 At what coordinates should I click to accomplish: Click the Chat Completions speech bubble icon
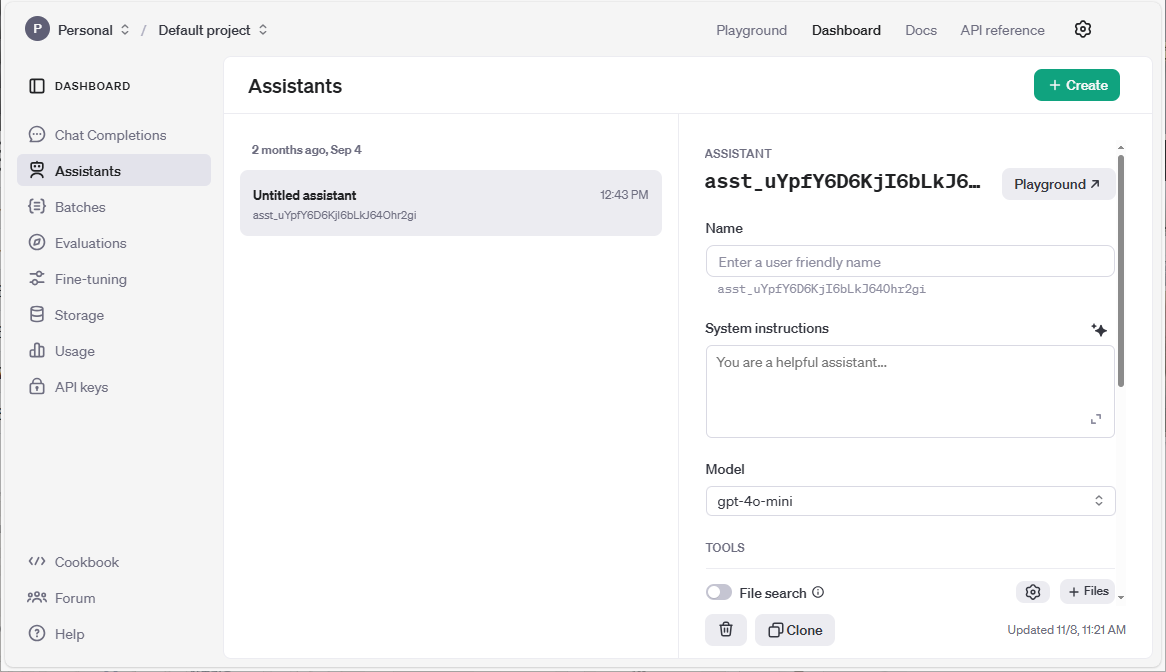[x=36, y=135]
